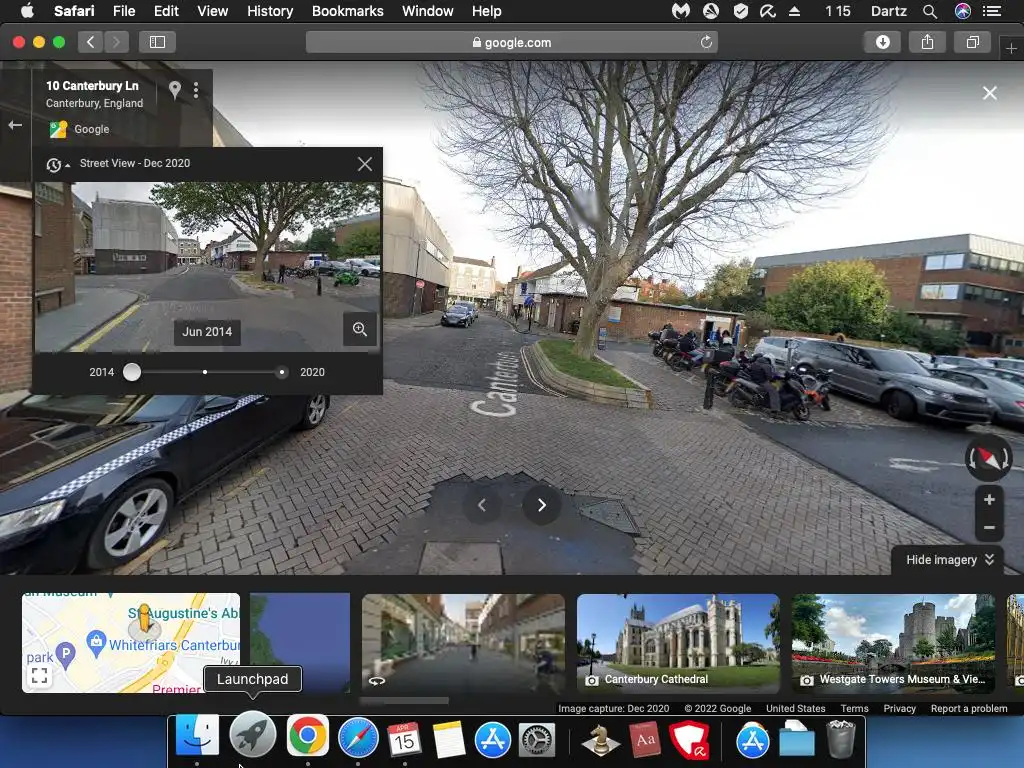Select the 2020 timeline date marker

point(281,372)
